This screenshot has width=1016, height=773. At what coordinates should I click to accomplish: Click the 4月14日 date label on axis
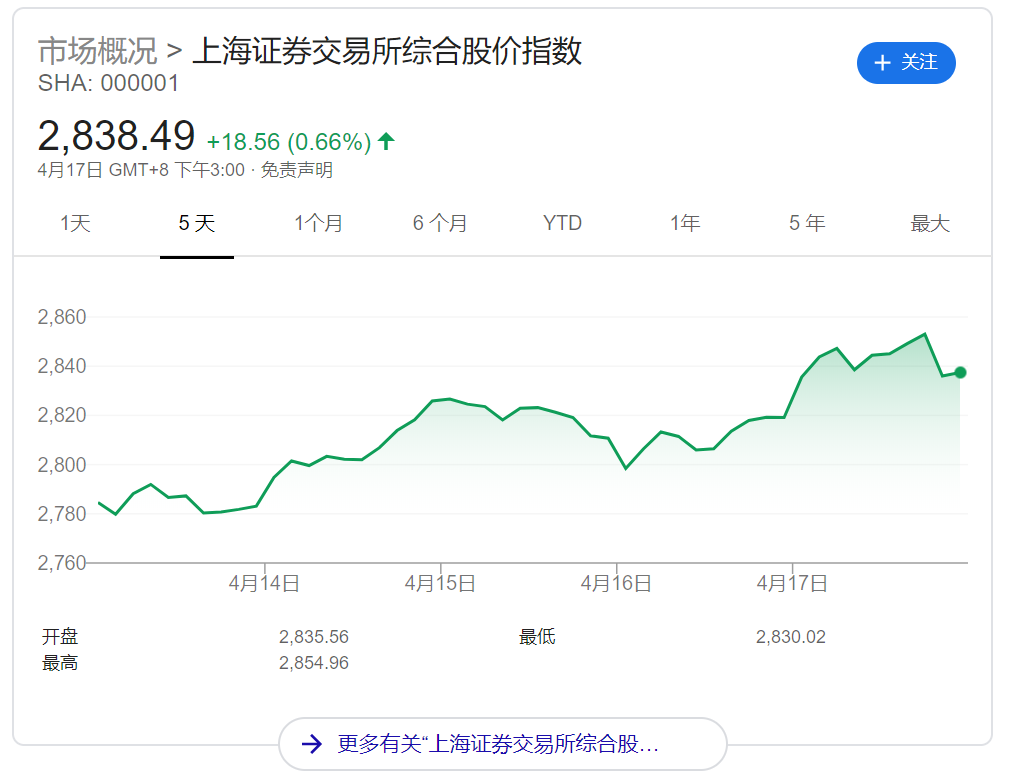[x=264, y=583]
